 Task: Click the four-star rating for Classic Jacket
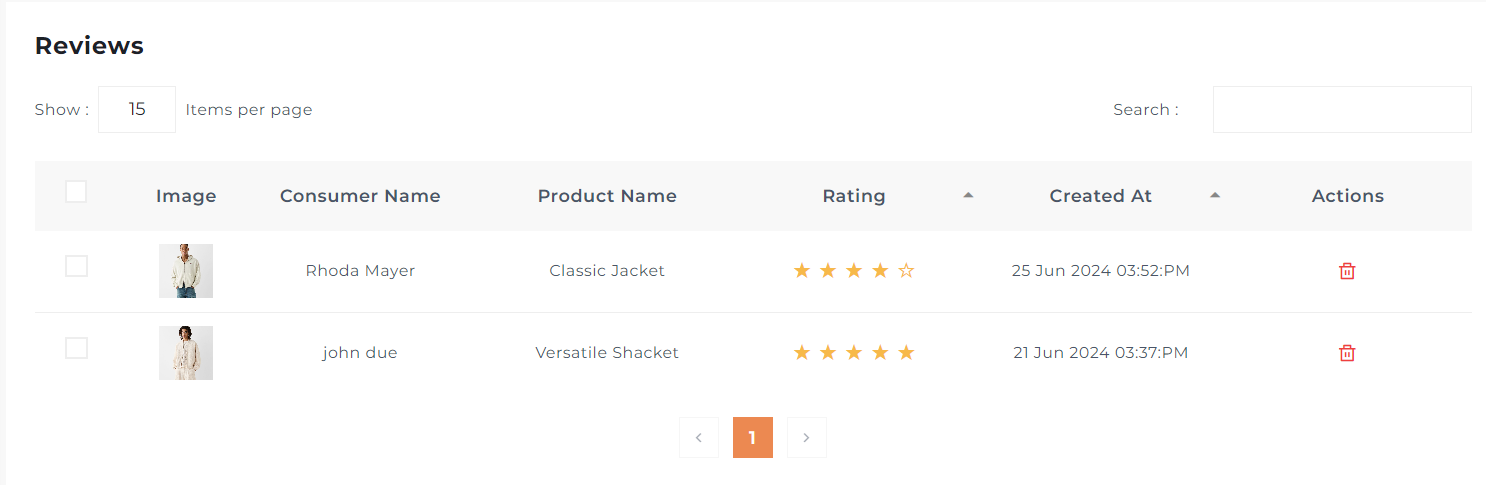click(x=853, y=271)
